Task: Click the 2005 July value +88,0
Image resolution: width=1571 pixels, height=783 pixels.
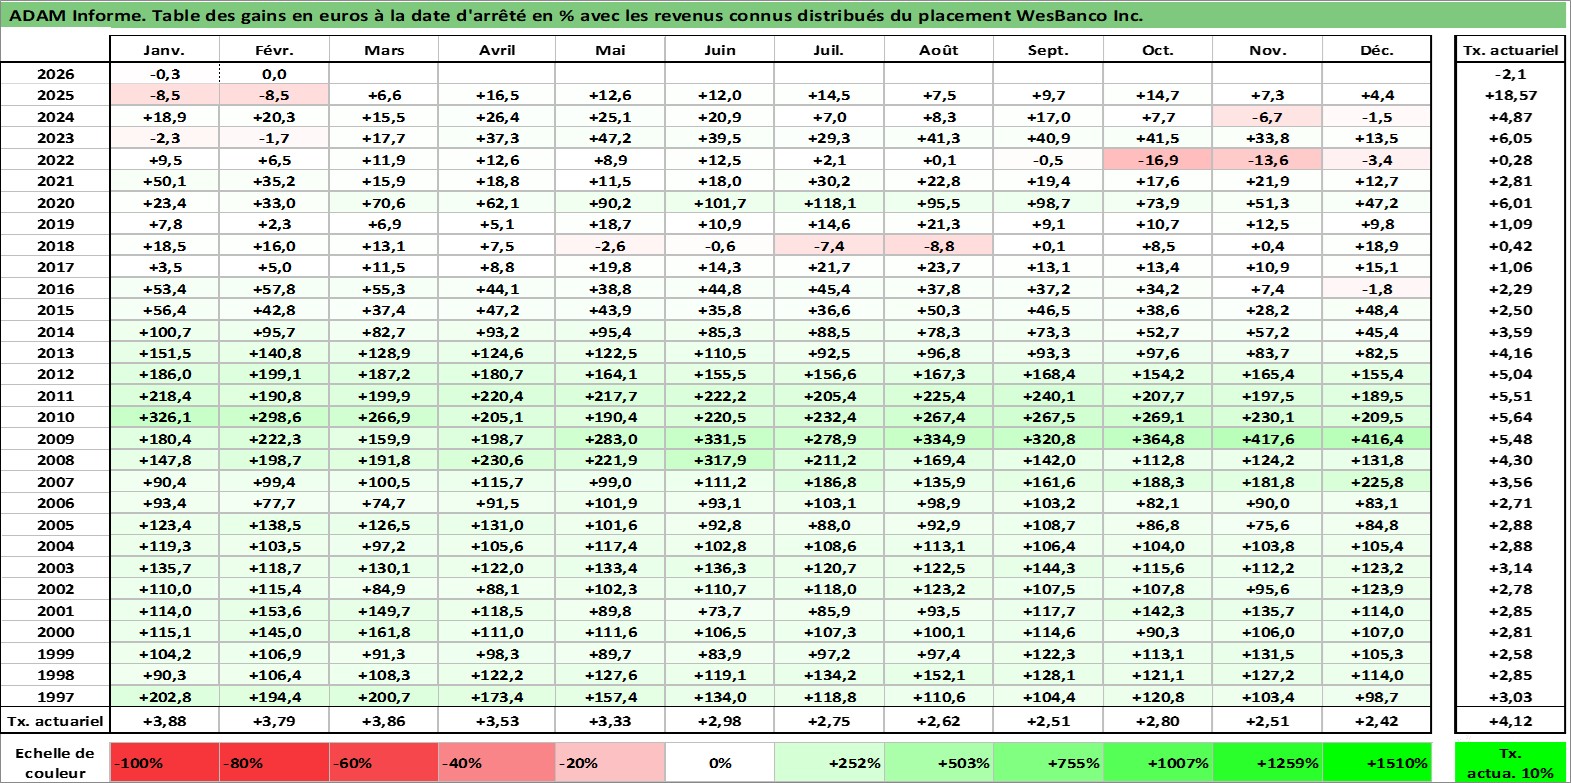Action: tap(829, 525)
